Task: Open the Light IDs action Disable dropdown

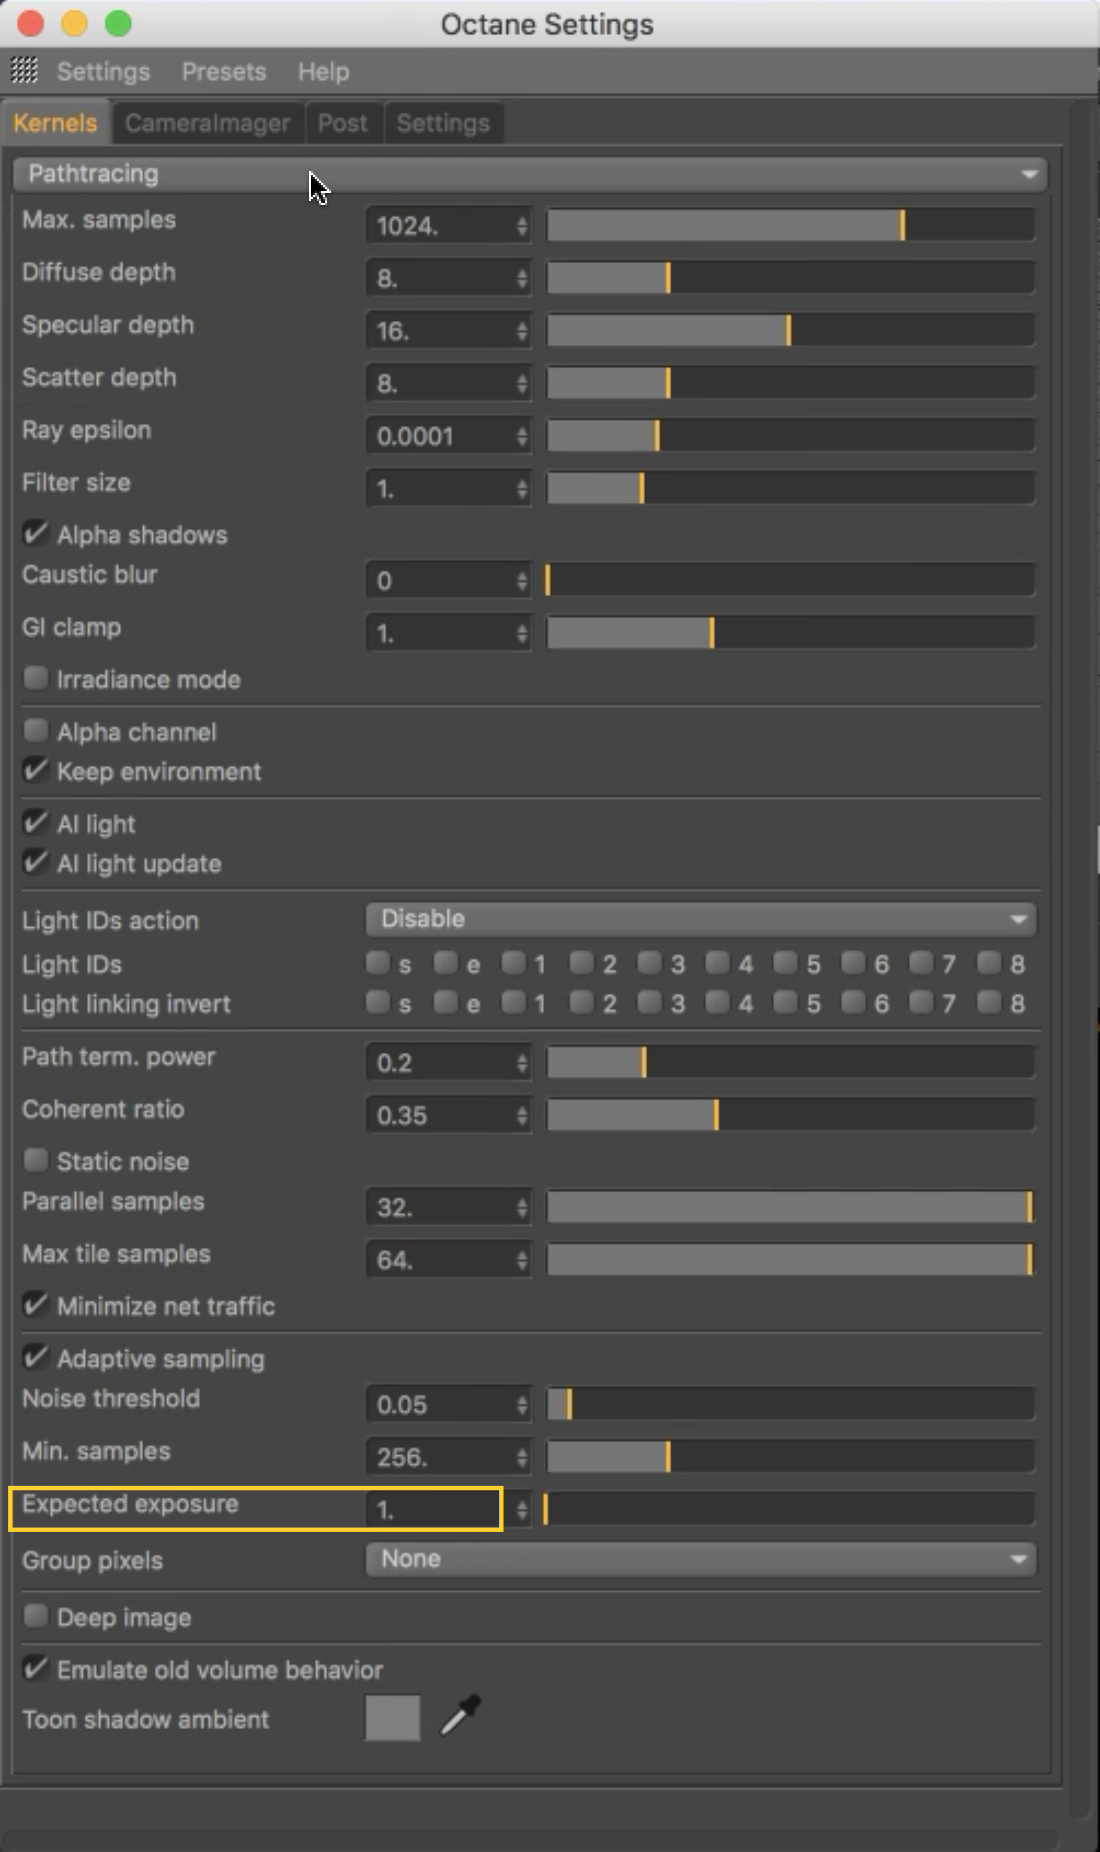Action: coord(701,919)
